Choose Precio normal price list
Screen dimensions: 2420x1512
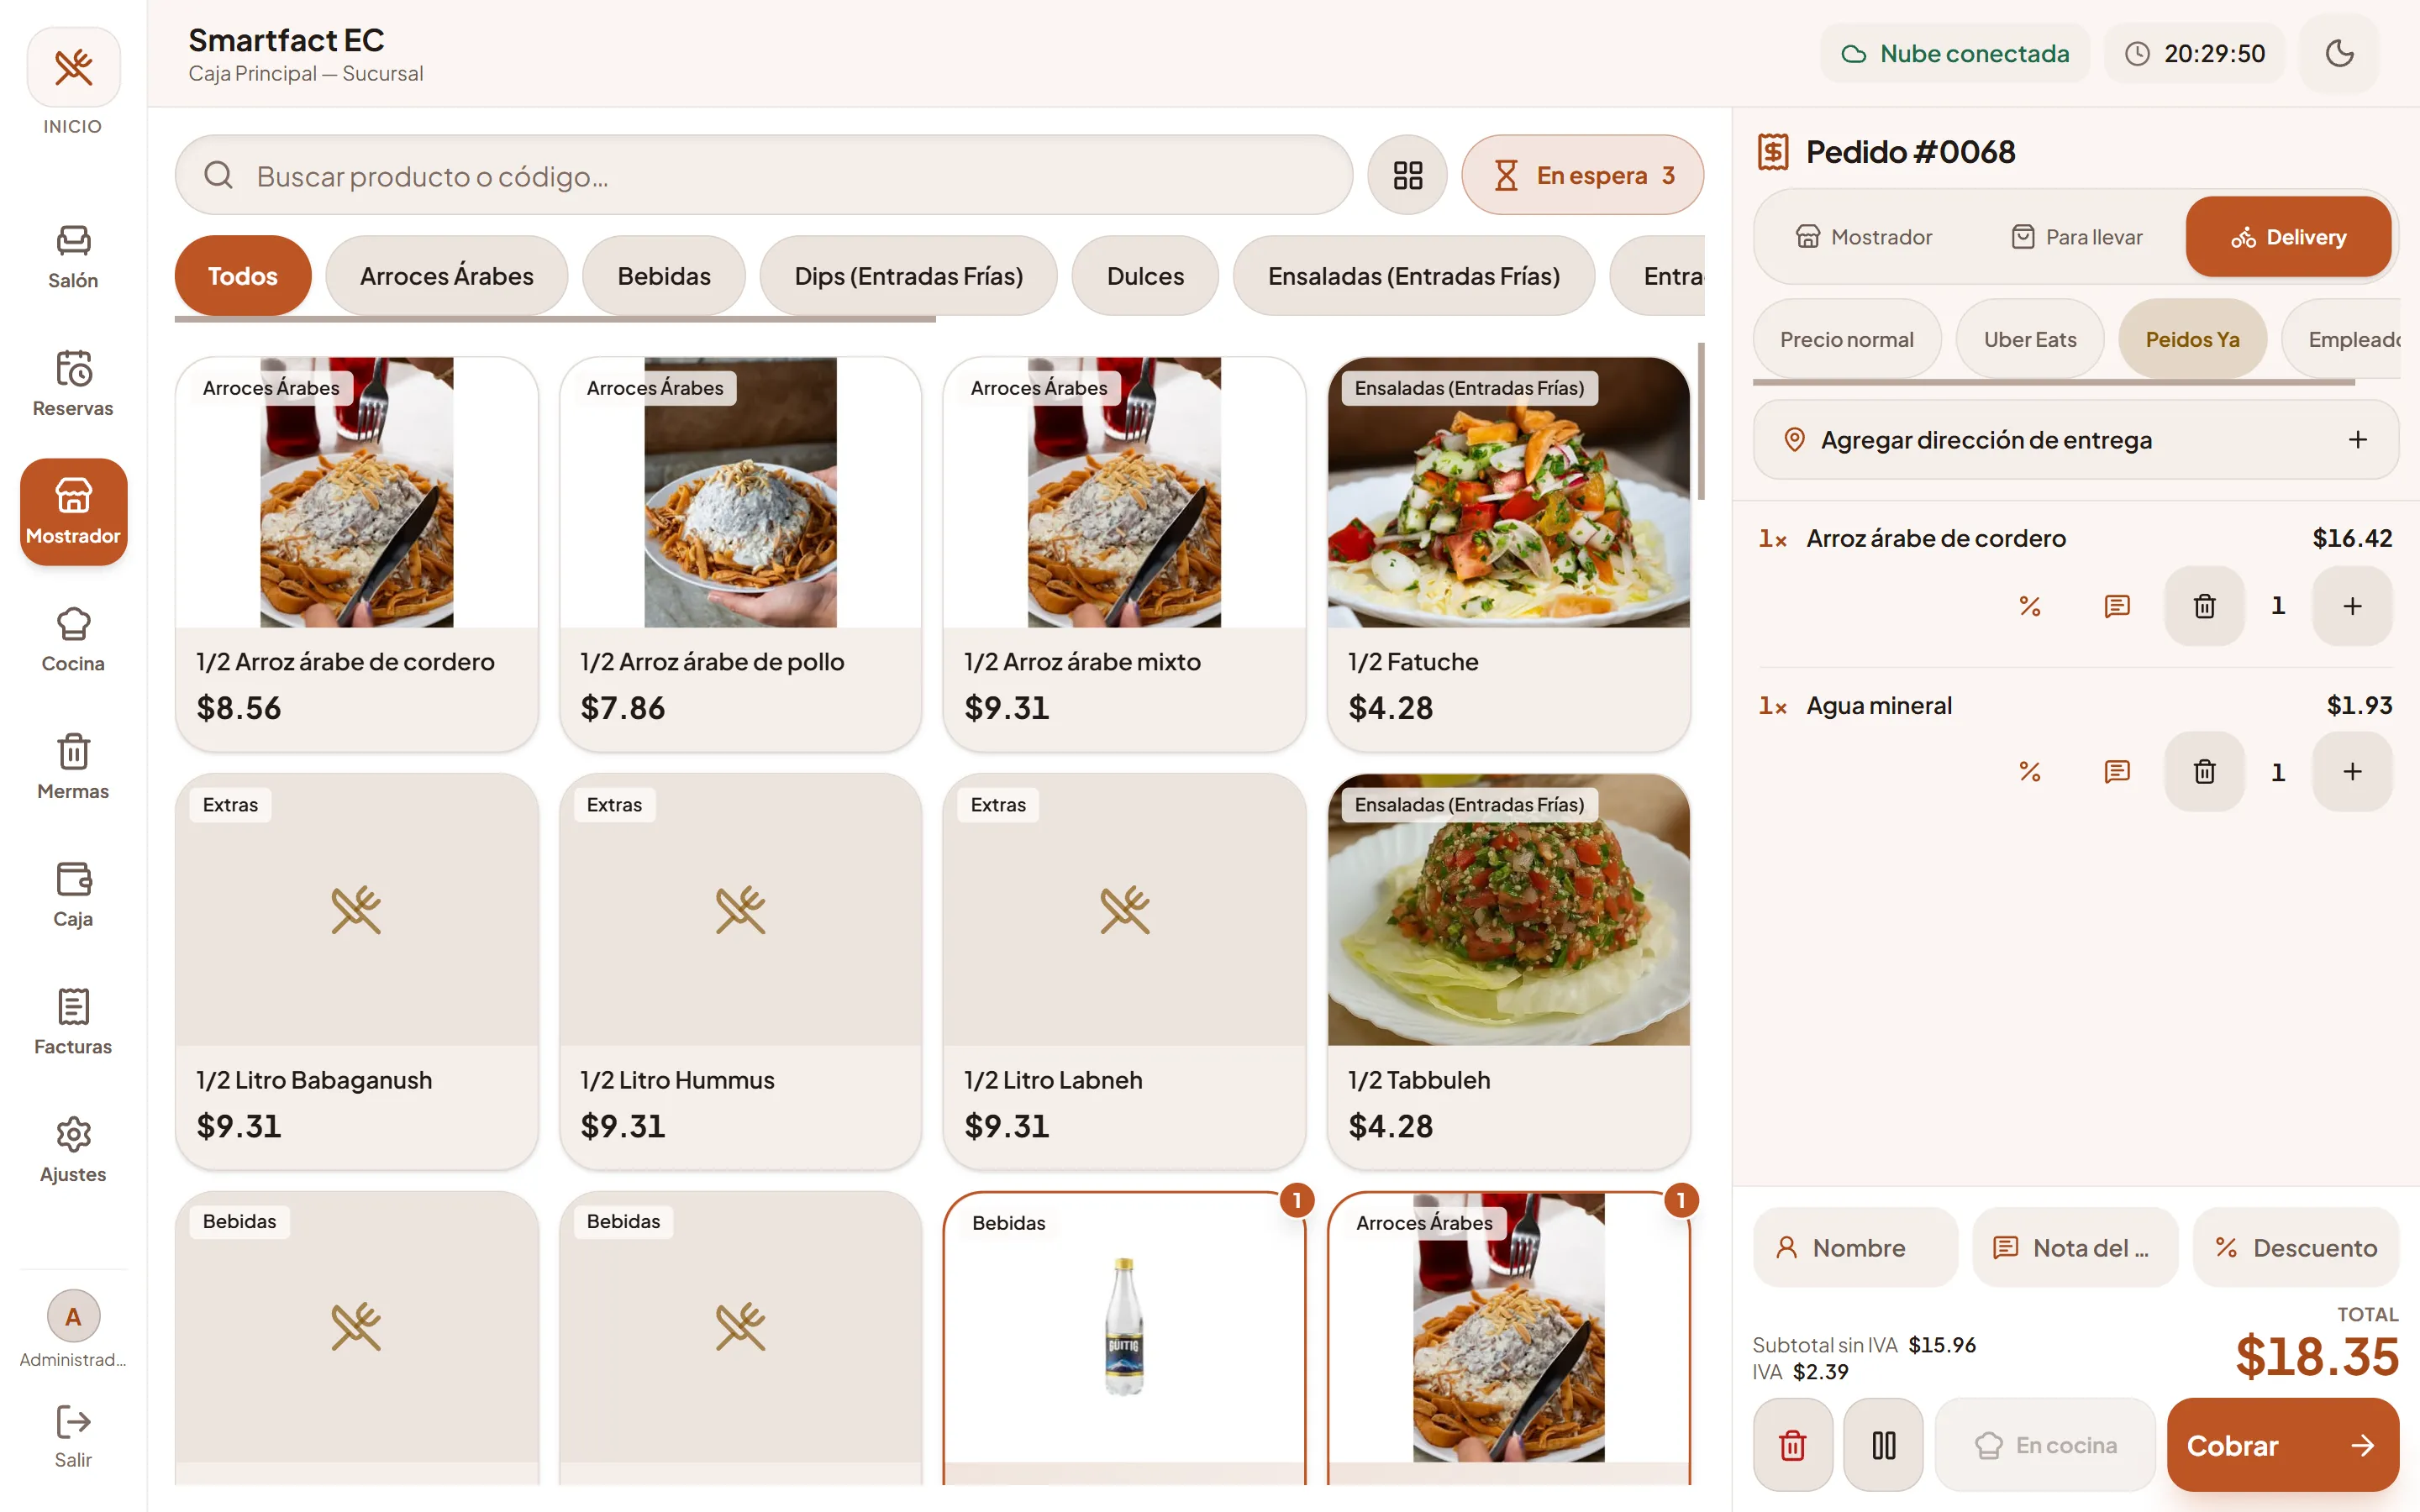[x=1846, y=339]
